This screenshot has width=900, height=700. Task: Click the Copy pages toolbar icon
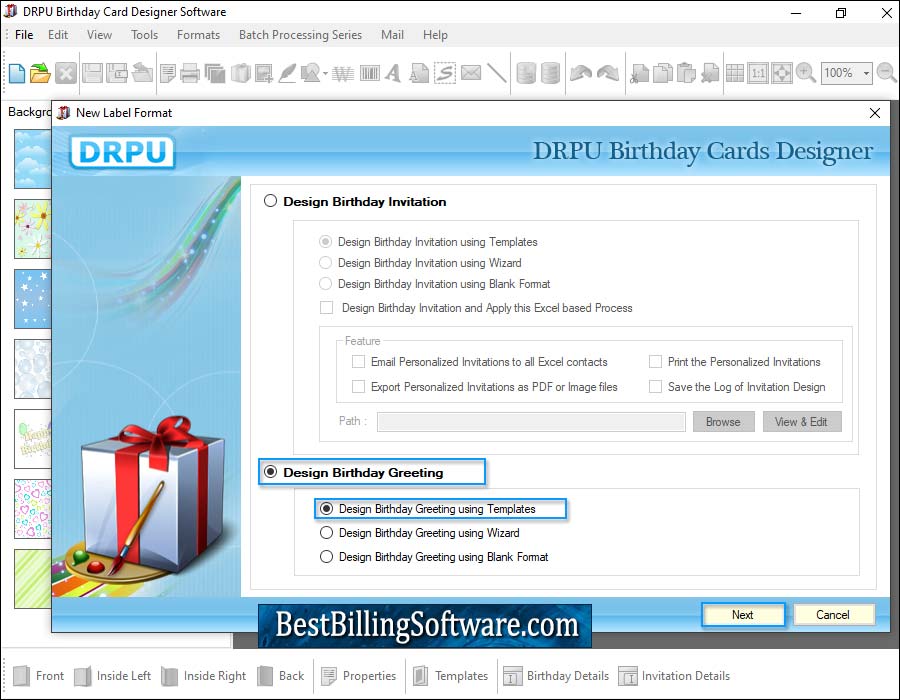pyautogui.click(x=663, y=73)
